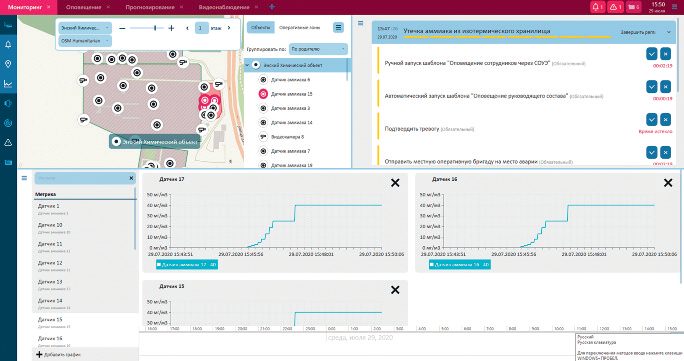The height and width of the screenshot is (361, 684).
Task: Click the map zoom slider
Action: tap(147, 28)
